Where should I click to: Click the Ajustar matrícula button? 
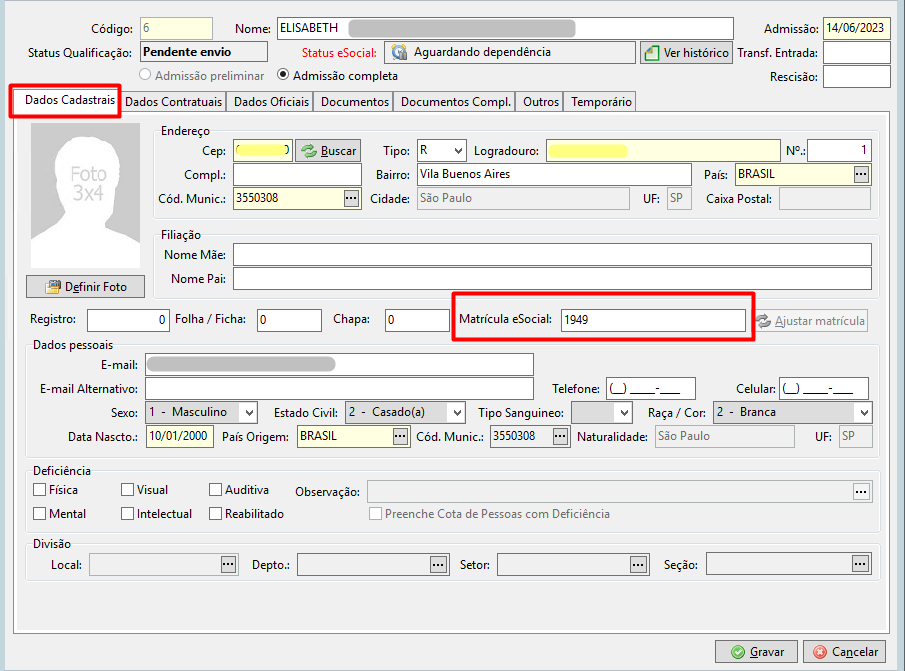[811, 321]
